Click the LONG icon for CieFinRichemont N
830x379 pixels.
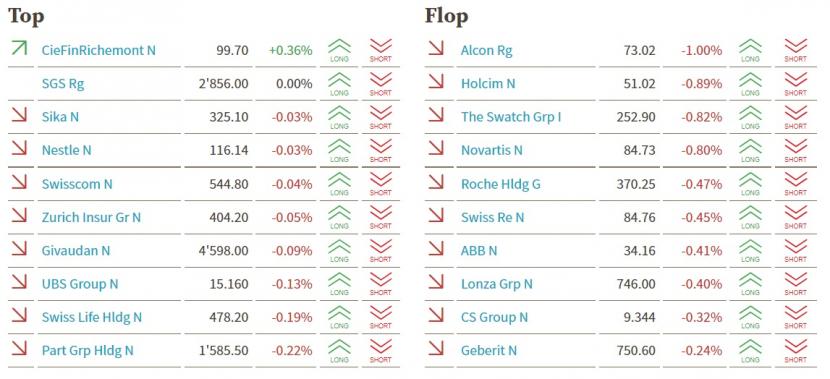click(339, 50)
